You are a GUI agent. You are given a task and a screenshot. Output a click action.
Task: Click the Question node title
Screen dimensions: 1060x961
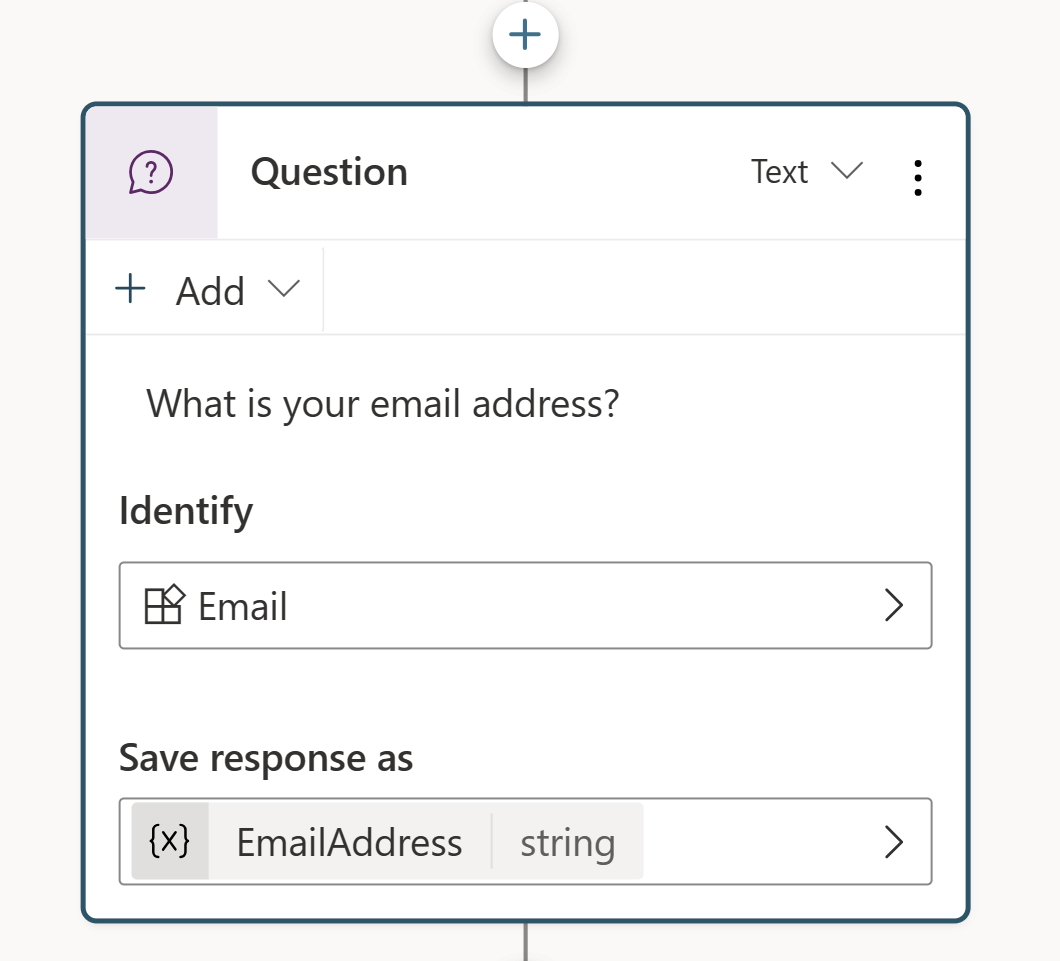[x=329, y=172]
